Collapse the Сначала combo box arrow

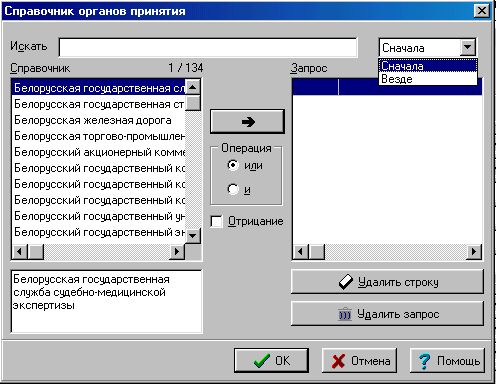pyautogui.click(x=467, y=48)
